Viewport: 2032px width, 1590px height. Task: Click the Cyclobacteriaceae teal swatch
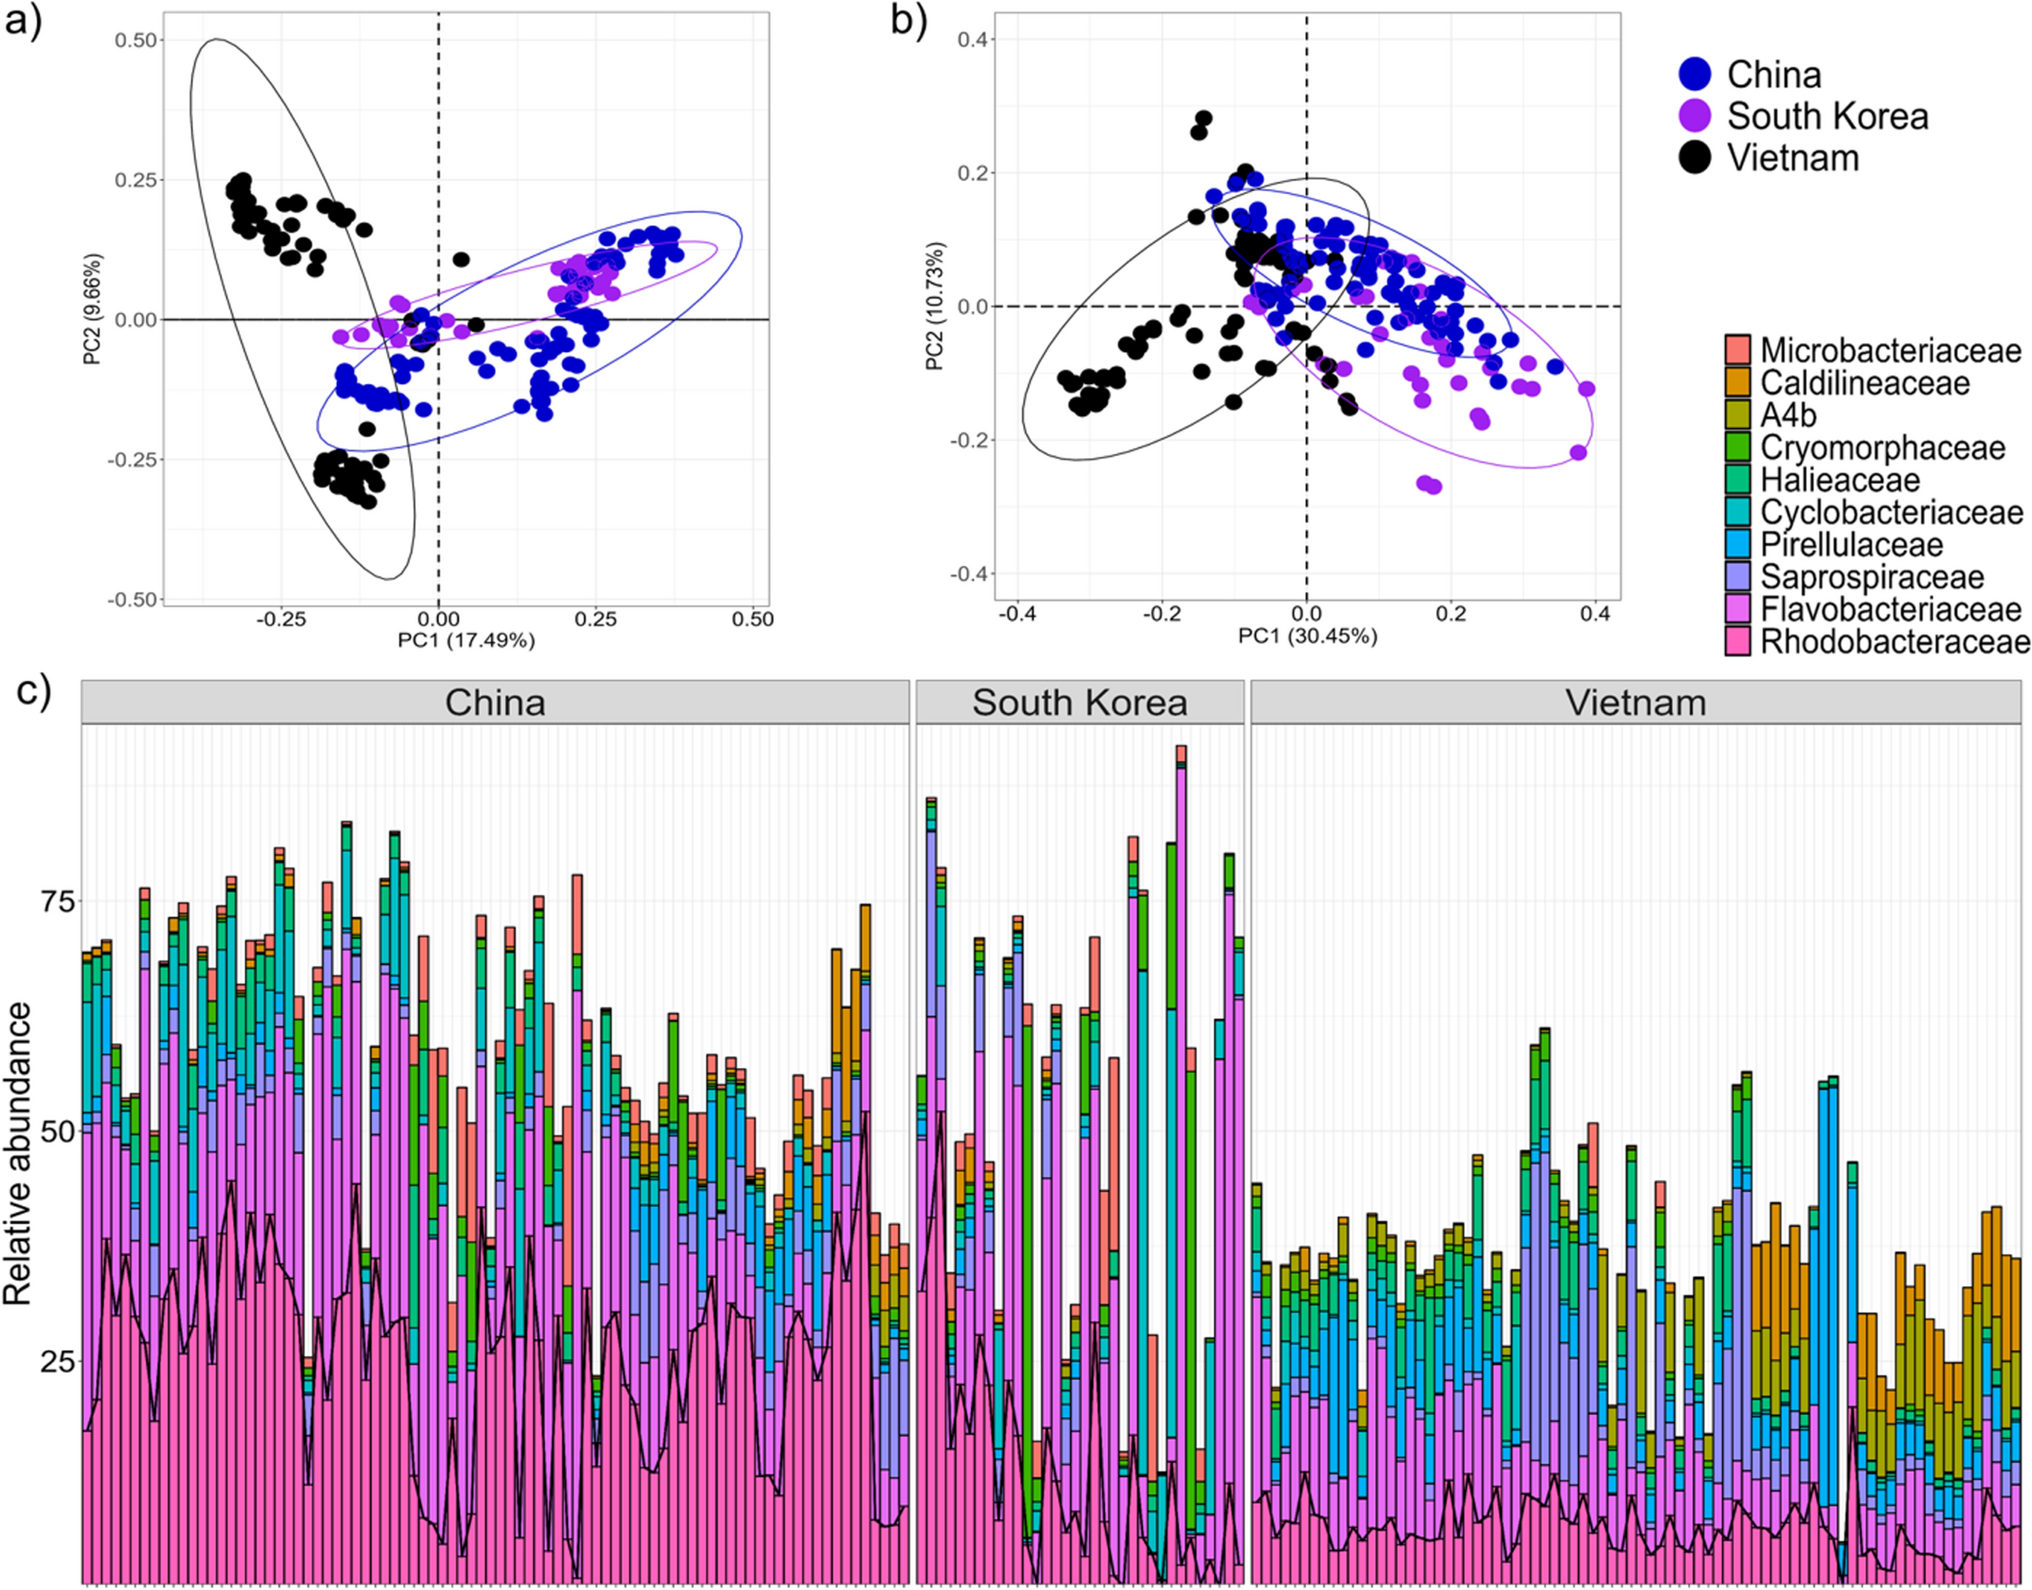(x=1738, y=512)
